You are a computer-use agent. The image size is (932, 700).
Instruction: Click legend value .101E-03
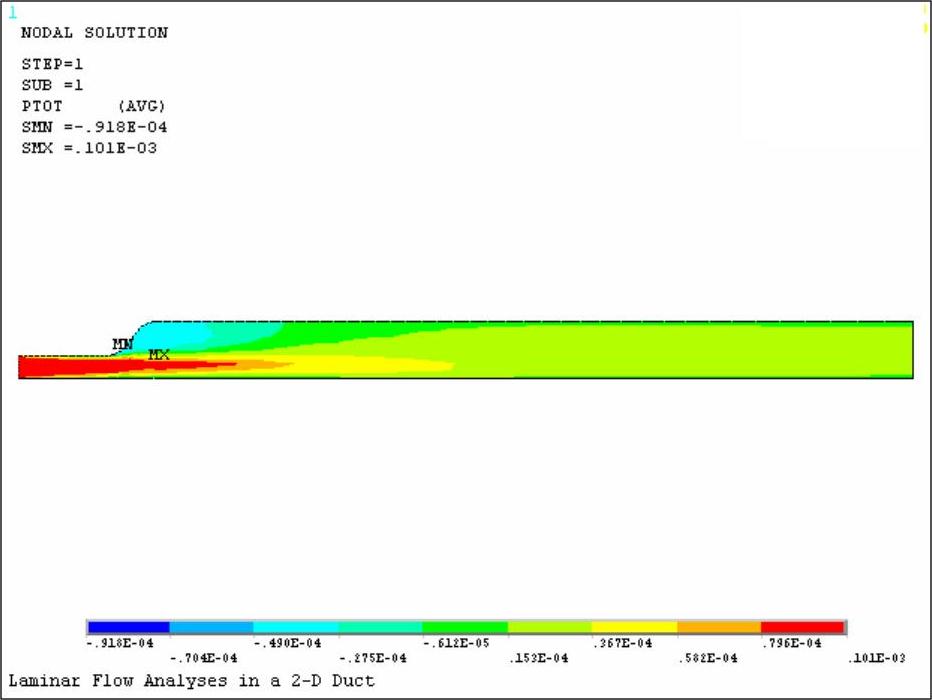[876, 658]
